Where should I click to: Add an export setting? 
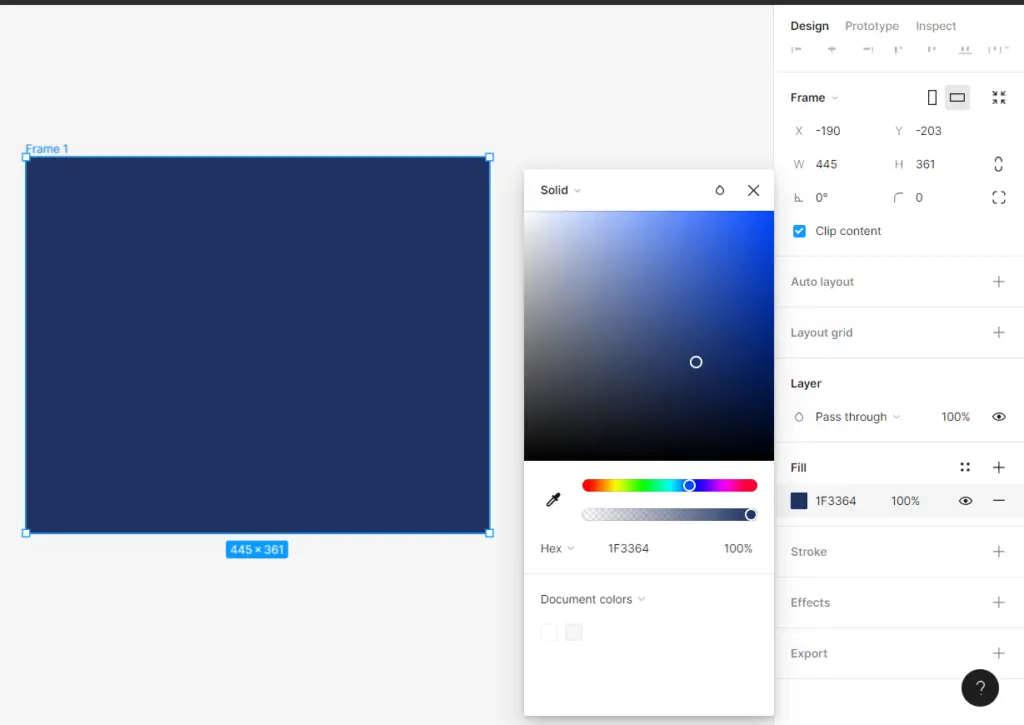click(999, 654)
